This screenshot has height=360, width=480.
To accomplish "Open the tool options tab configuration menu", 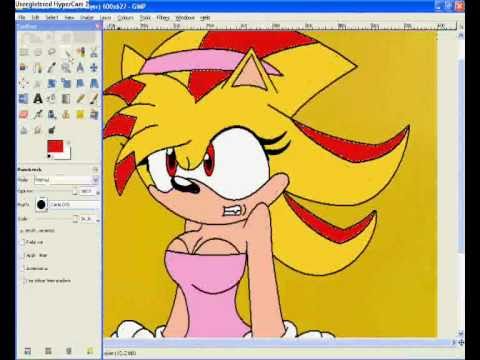I will click(95, 169).
